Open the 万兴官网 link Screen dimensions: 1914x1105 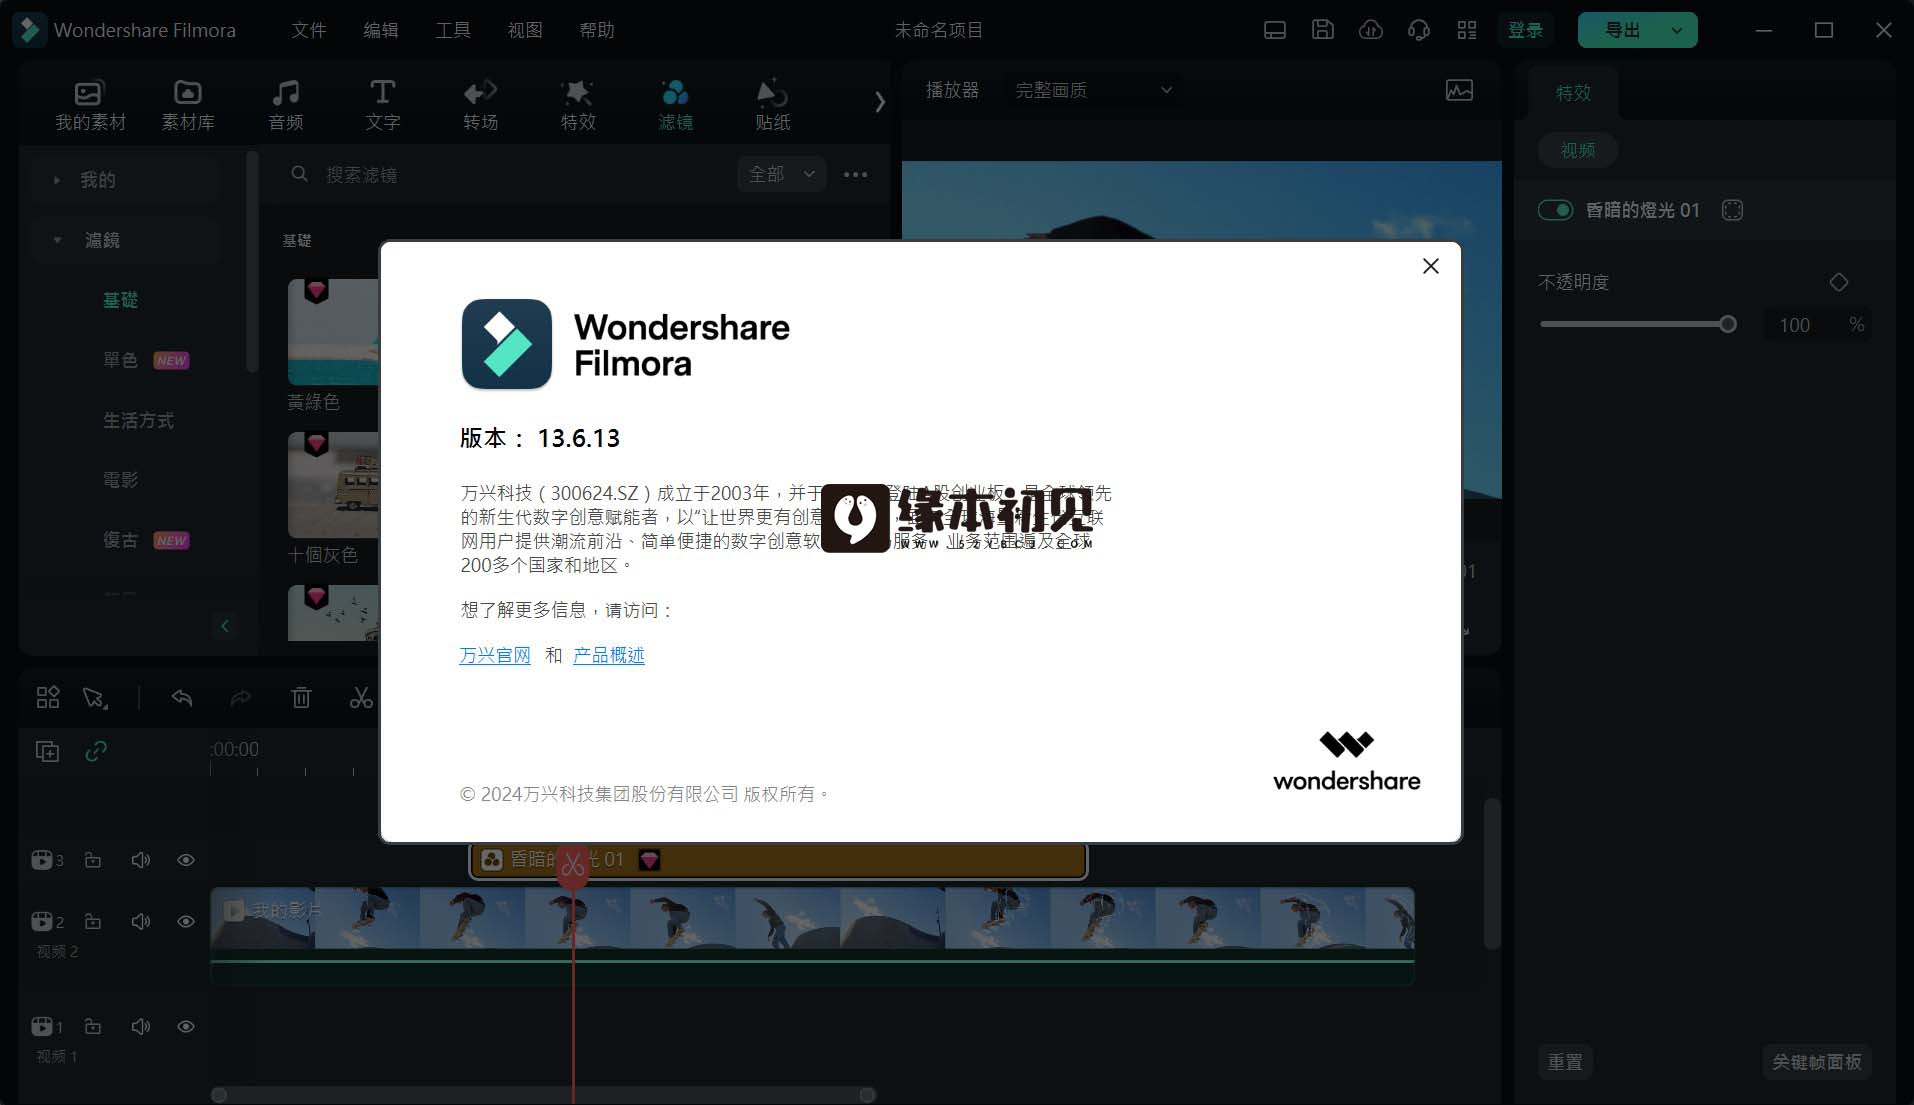click(x=495, y=655)
